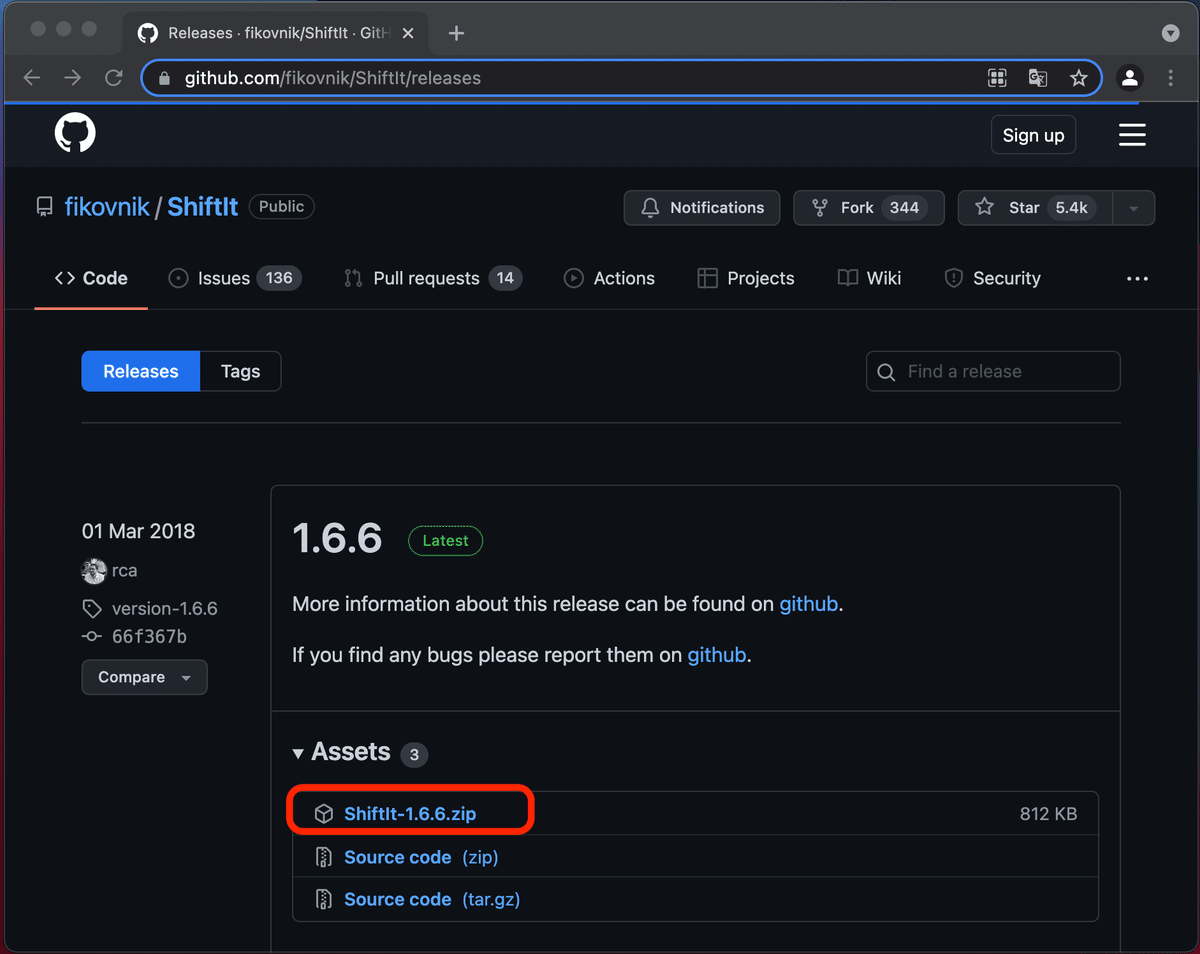The height and width of the screenshot is (954, 1200).
Task: Click the magnifier icon in Find a release
Action: pyautogui.click(x=886, y=372)
